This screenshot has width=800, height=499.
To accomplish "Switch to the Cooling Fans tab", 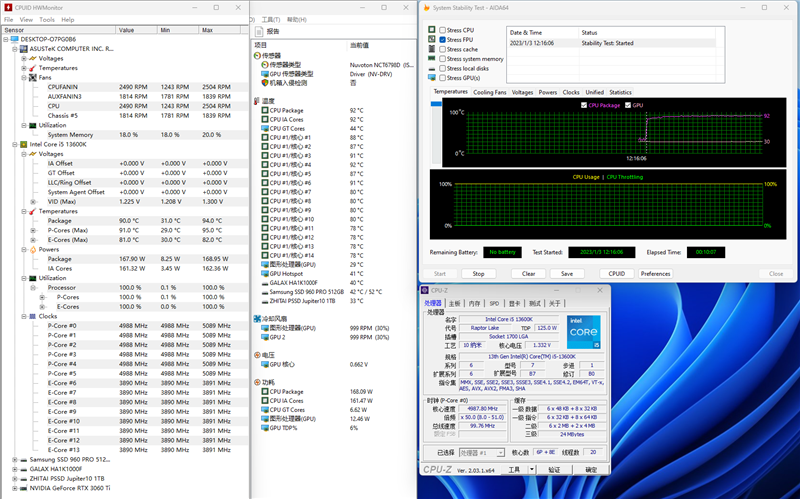I will pos(490,92).
